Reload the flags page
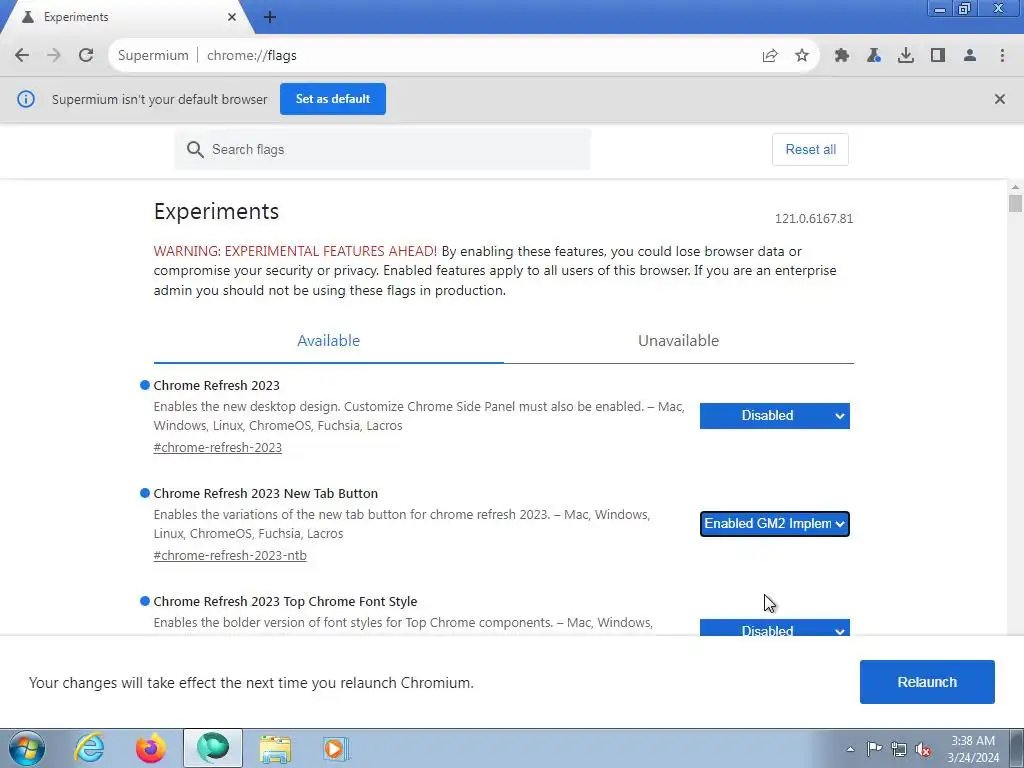Screen dimensions: 1024x768 [86, 56]
